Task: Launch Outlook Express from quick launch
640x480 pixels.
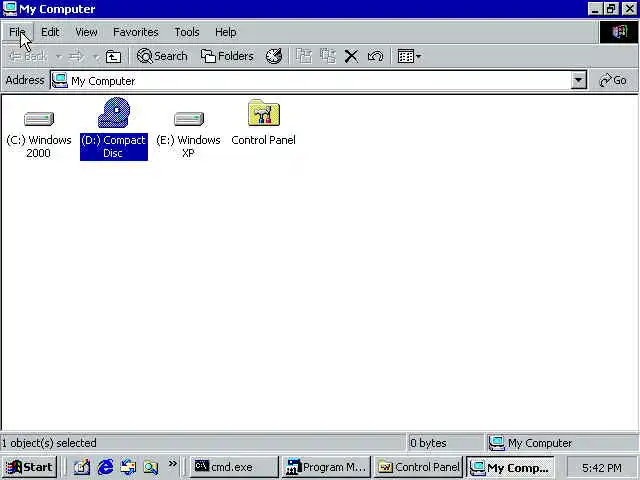Action: coord(128,467)
